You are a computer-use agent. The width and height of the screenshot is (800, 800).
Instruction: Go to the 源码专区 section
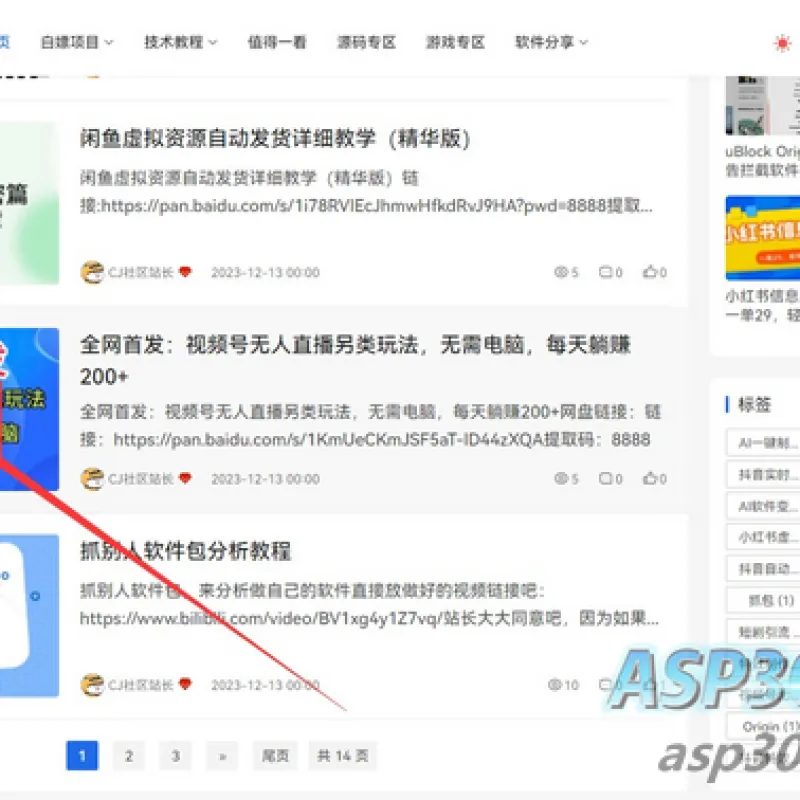366,42
